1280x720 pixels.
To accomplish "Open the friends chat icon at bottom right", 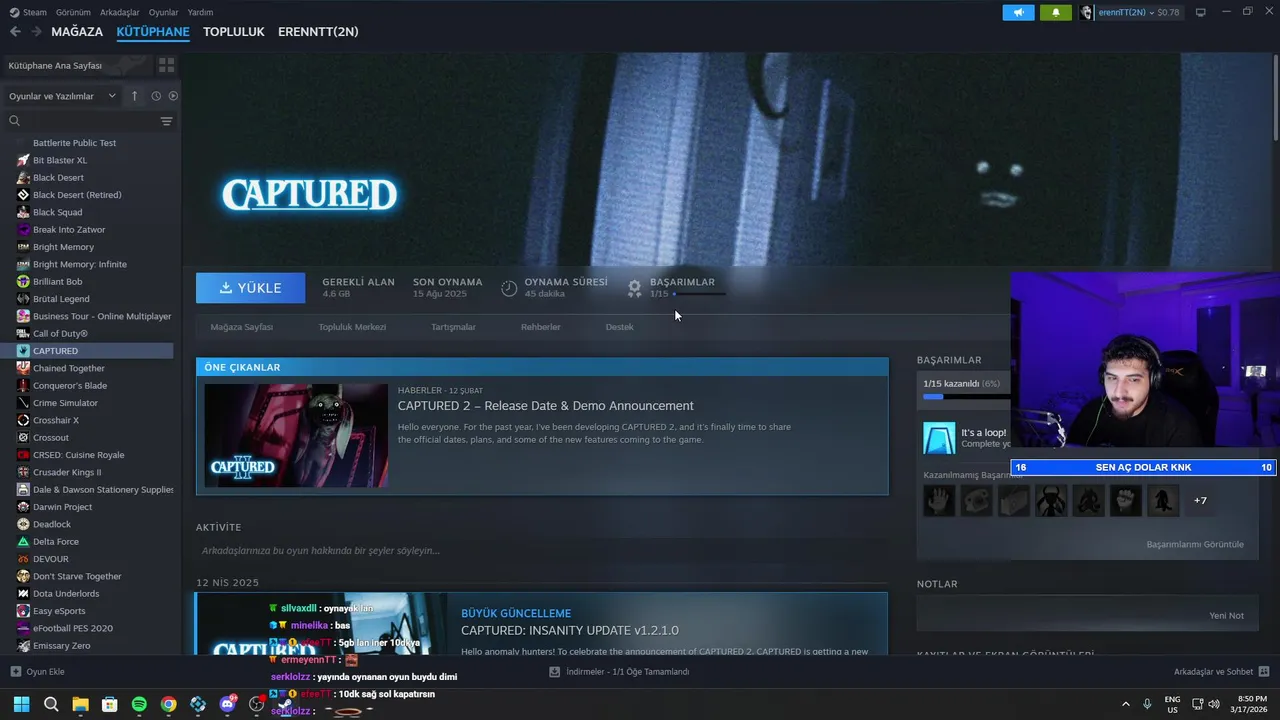I will tap(1263, 672).
